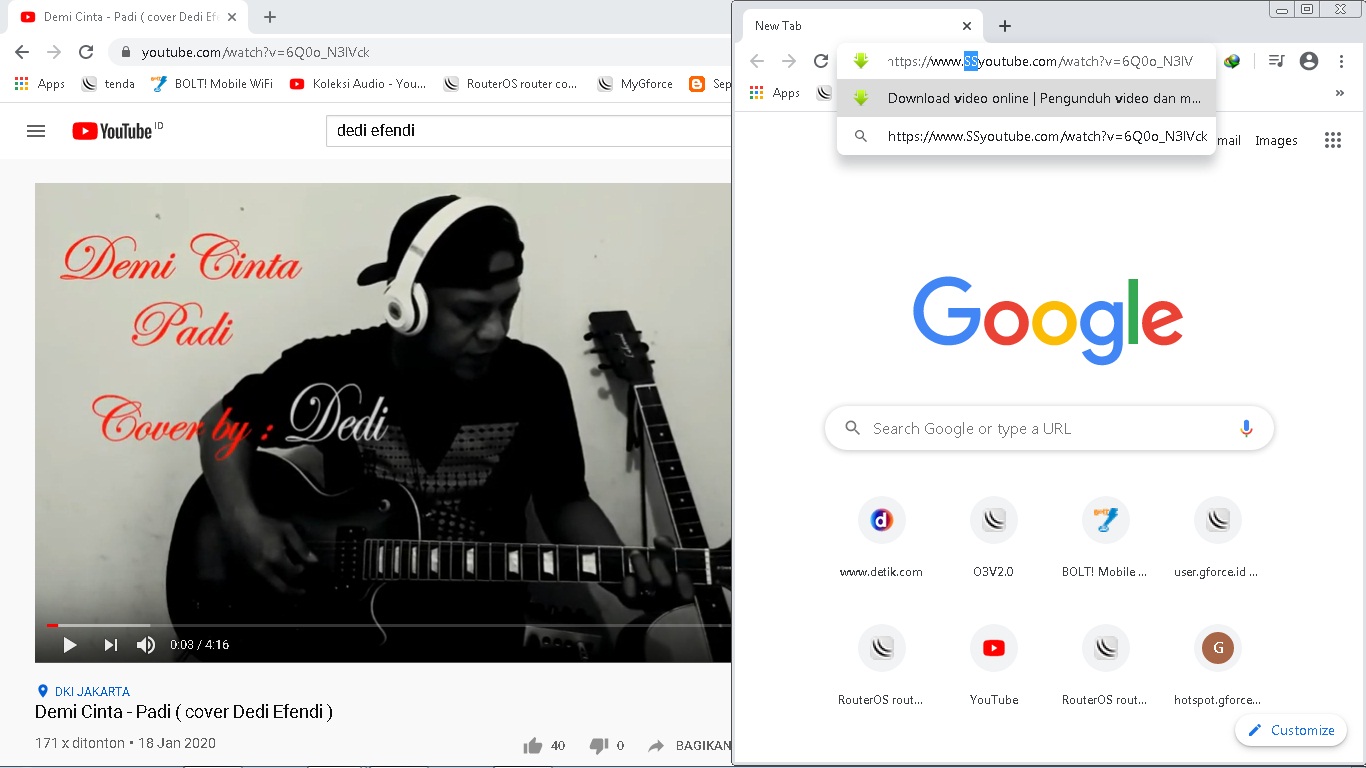1366x768 pixels.
Task: Open Apps in right window bookmarks bar
Action: [x=775, y=93]
